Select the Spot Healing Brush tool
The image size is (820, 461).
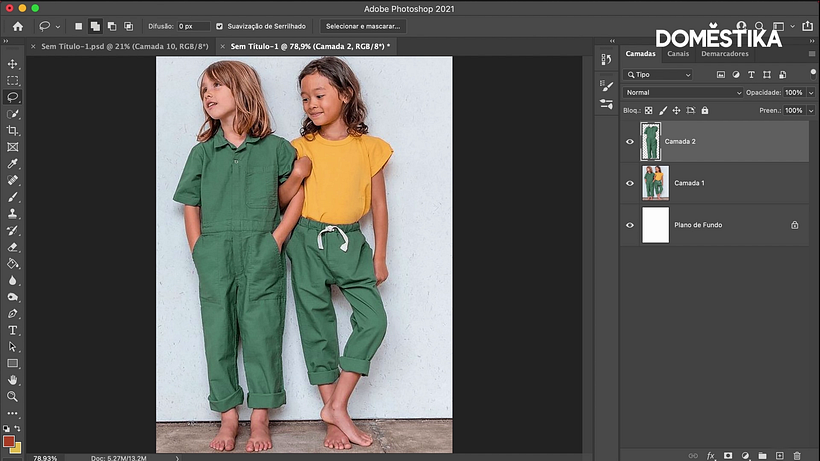pyautogui.click(x=13, y=180)
